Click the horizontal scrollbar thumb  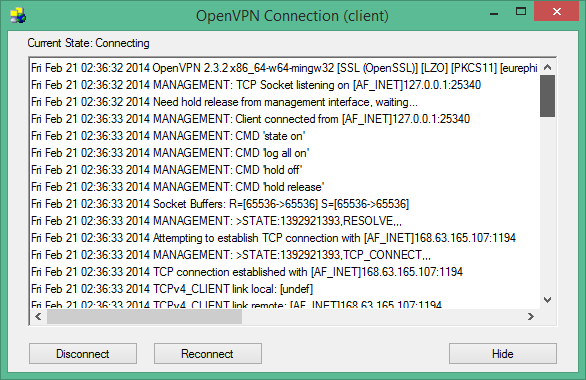pos(144,317)
